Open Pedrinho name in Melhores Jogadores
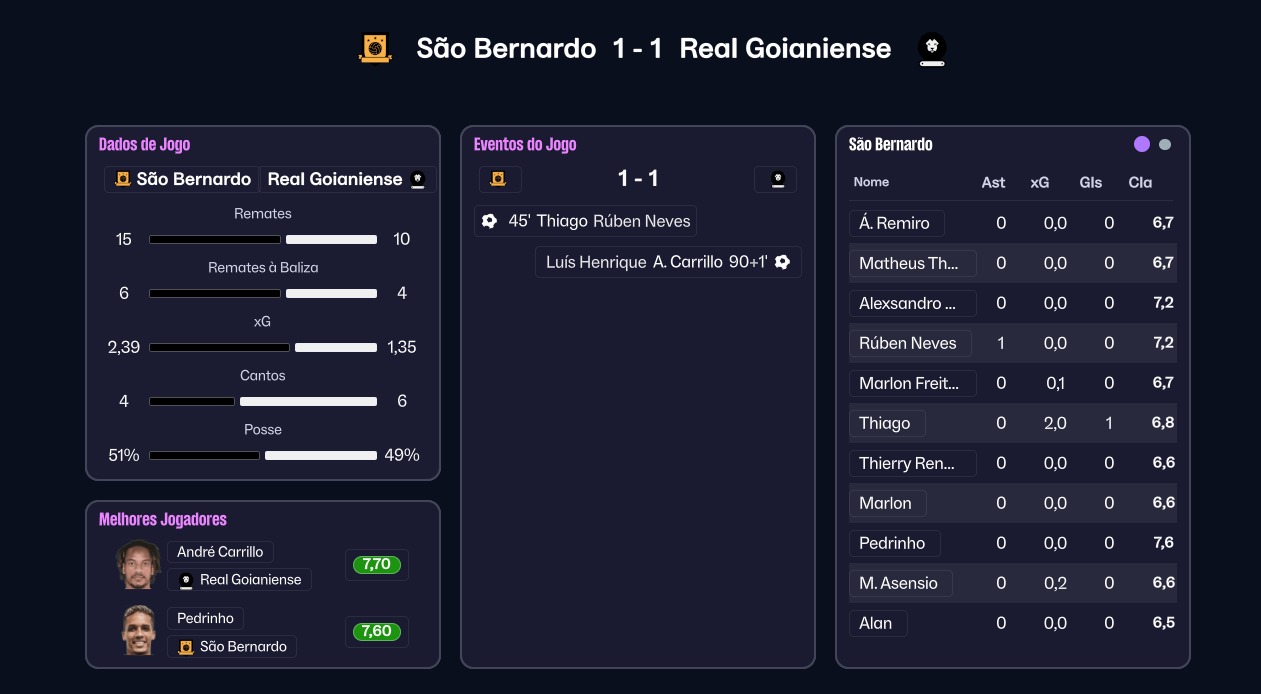 pyautogui.click(x=205, y=619)
